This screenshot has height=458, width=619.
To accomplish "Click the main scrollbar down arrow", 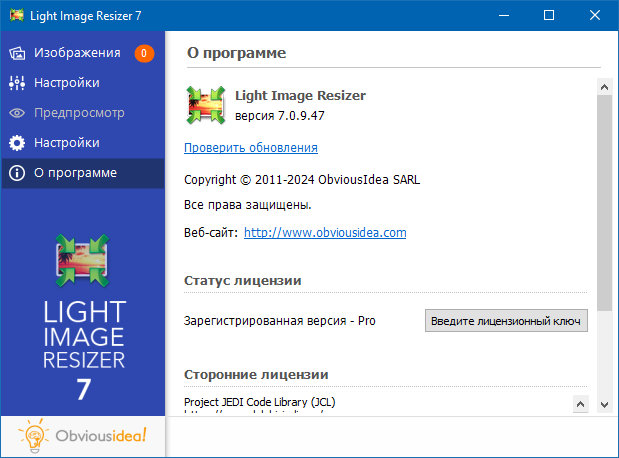I will tap(604, 405).
